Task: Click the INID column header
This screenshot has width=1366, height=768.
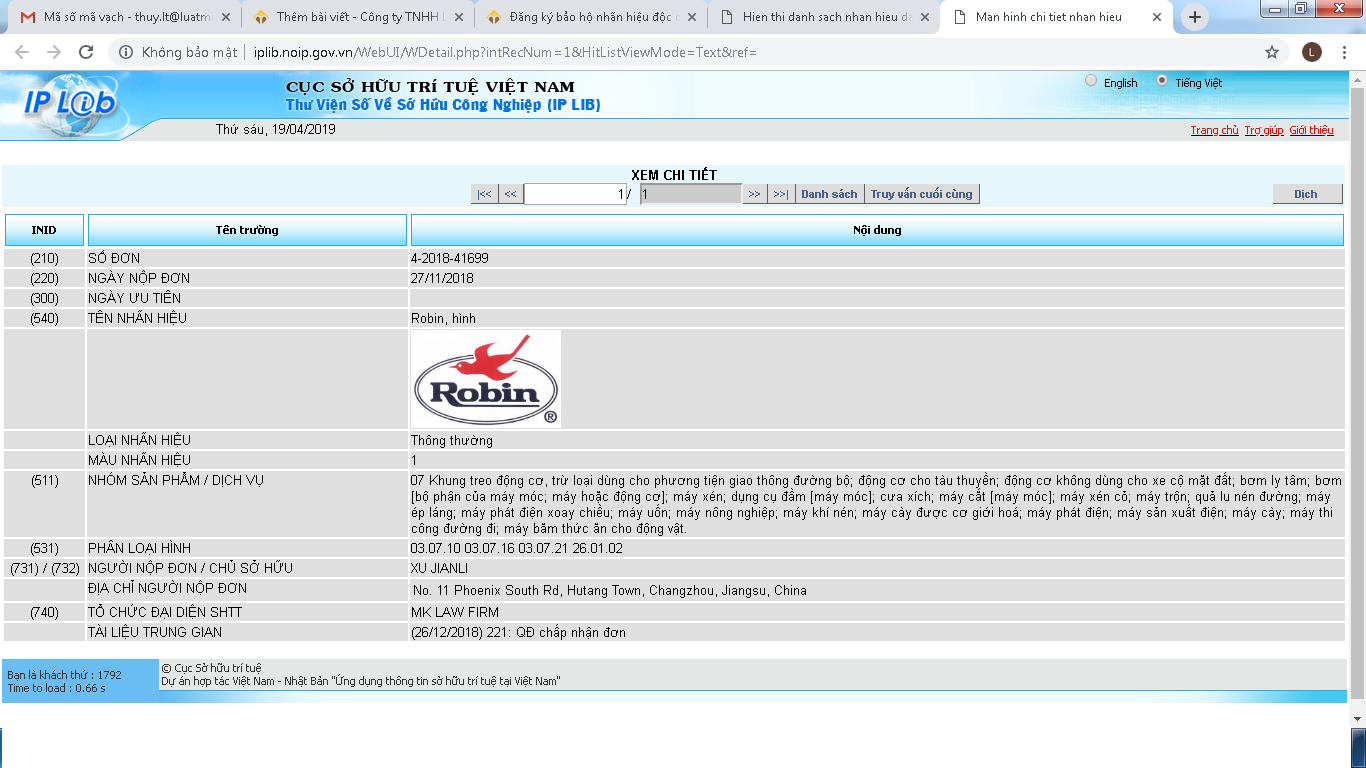Action: 44,230
